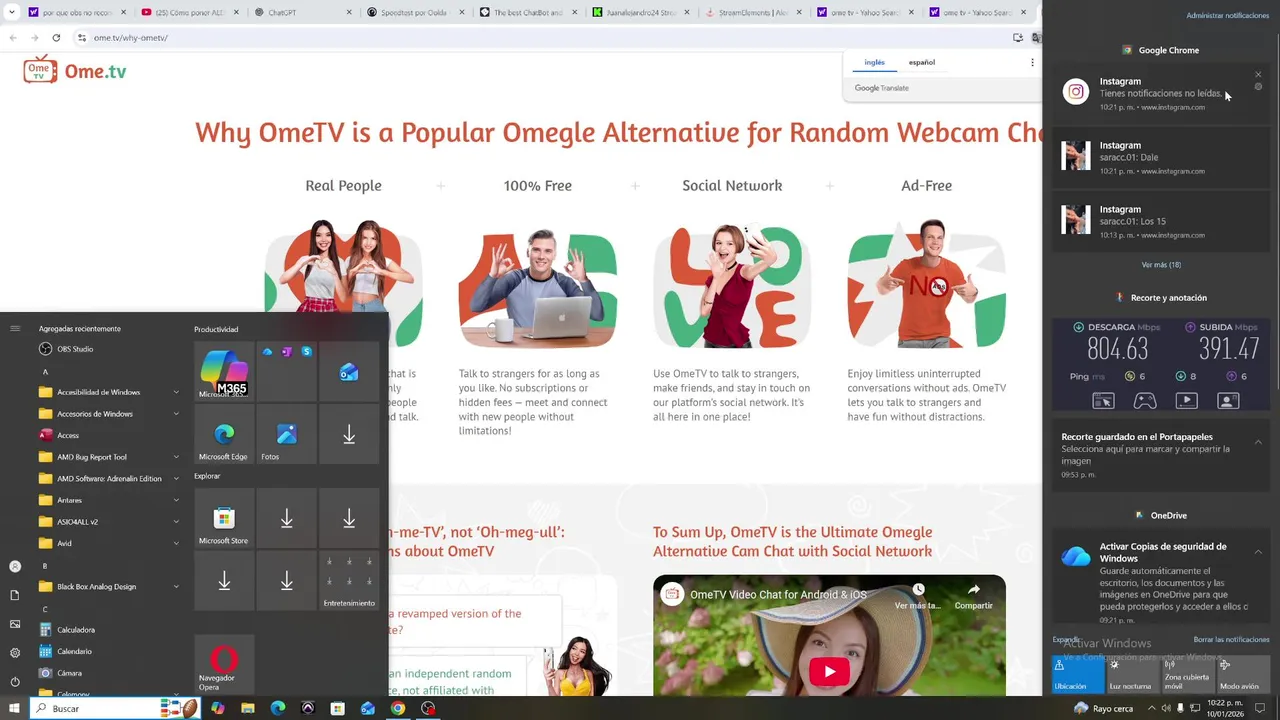Open Pictures icon in Start sidebar
This screenshot has height=720, width=1280.
[15, 624]
